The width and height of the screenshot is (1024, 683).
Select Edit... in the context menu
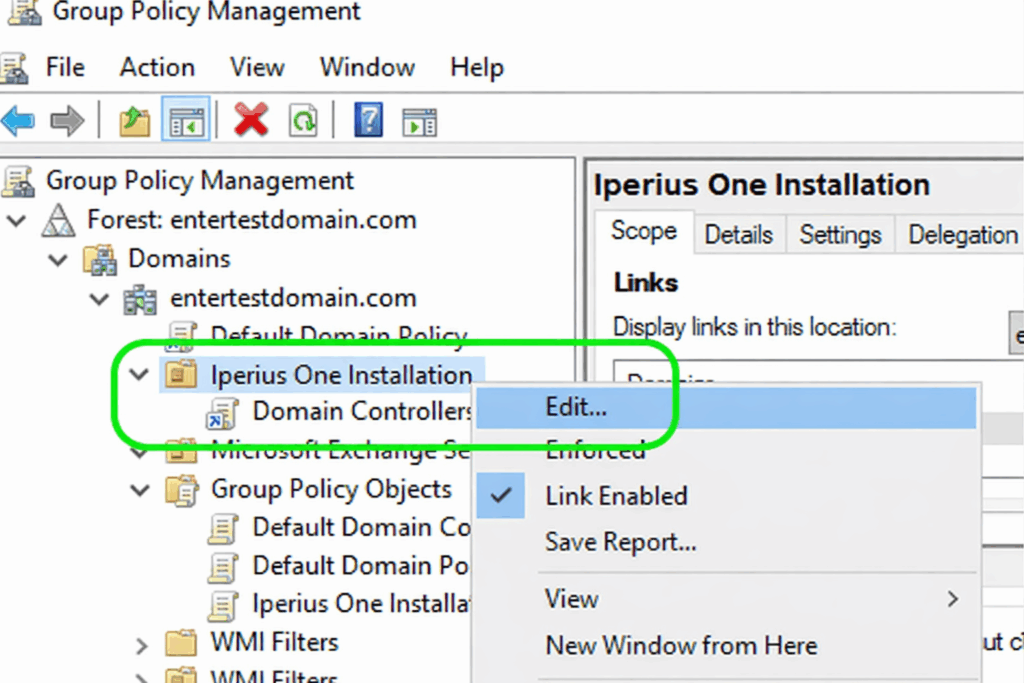click(x=576, y=407)
